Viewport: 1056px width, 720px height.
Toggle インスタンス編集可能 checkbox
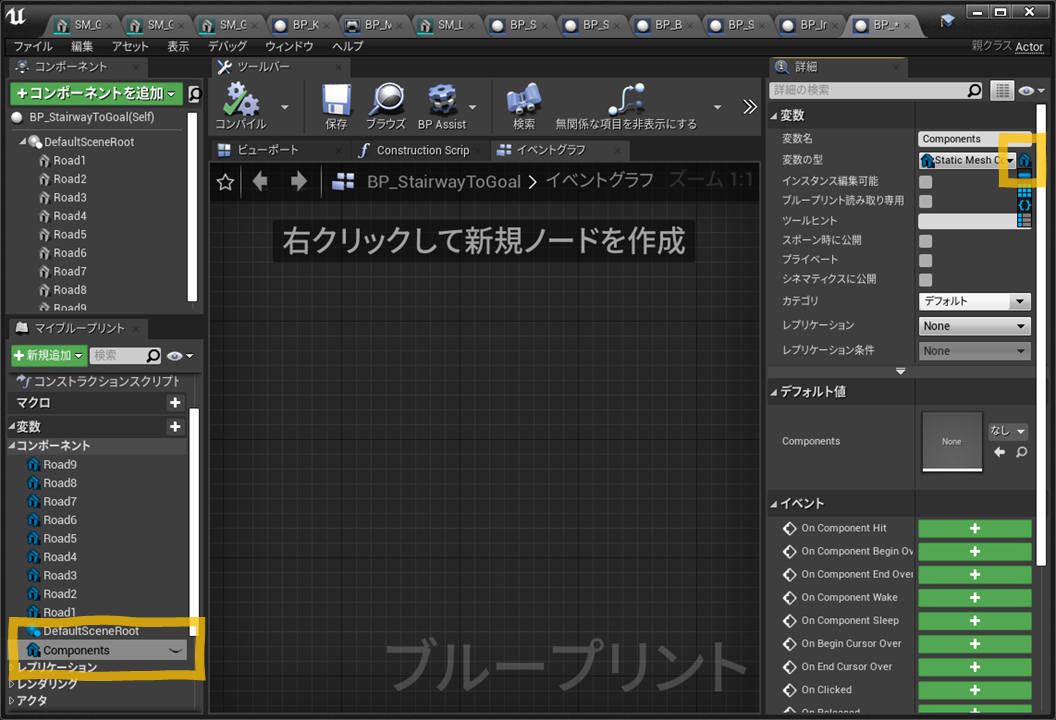click(926, 181)
